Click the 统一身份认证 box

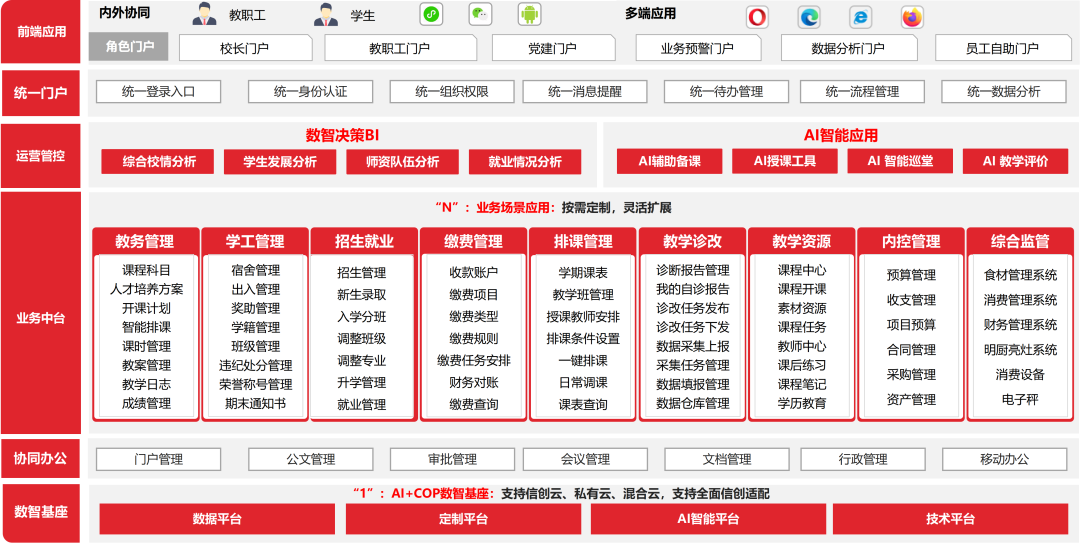[311, 92]
